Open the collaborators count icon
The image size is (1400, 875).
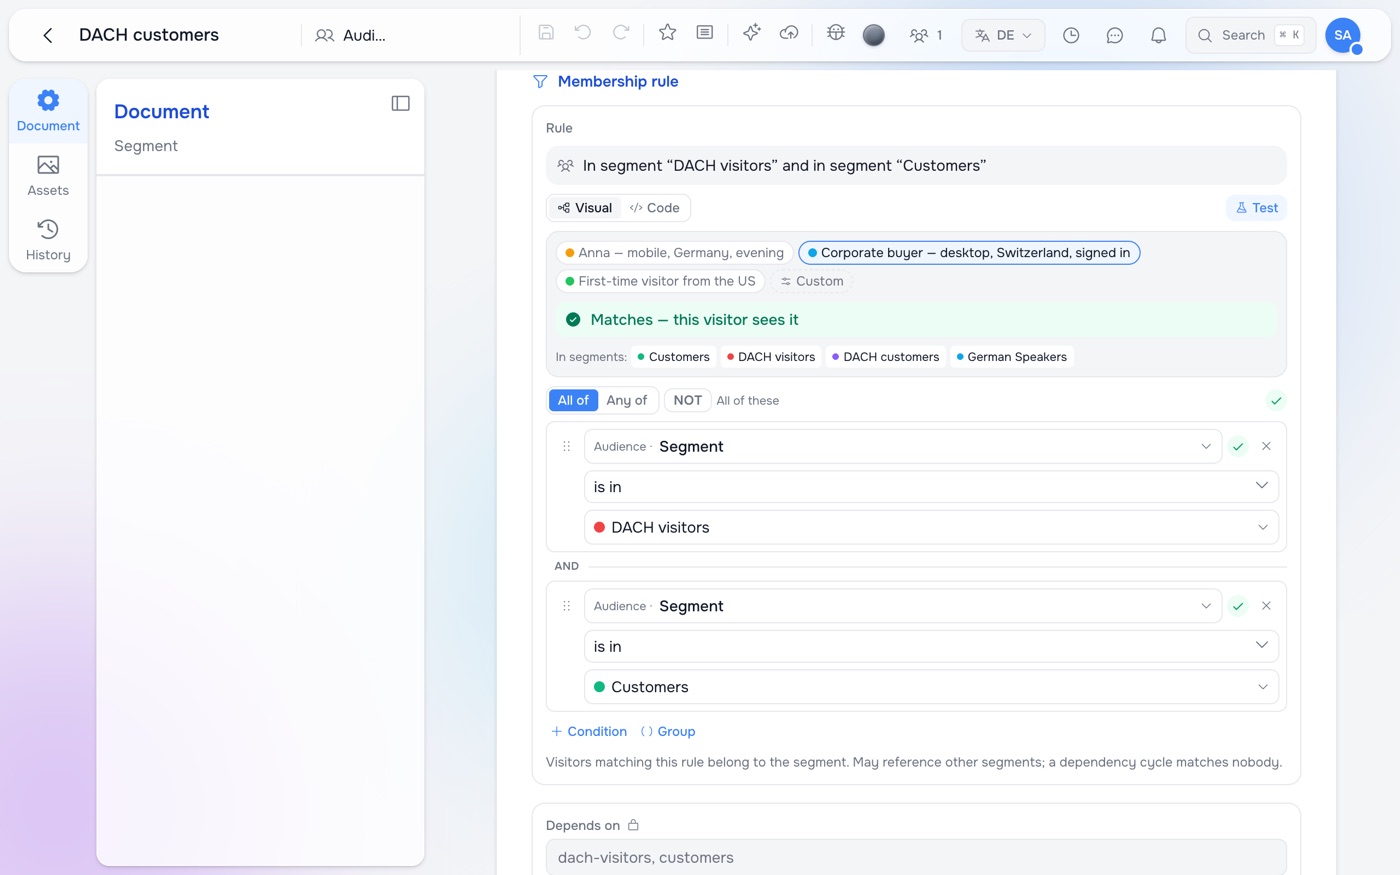[926, 35]
